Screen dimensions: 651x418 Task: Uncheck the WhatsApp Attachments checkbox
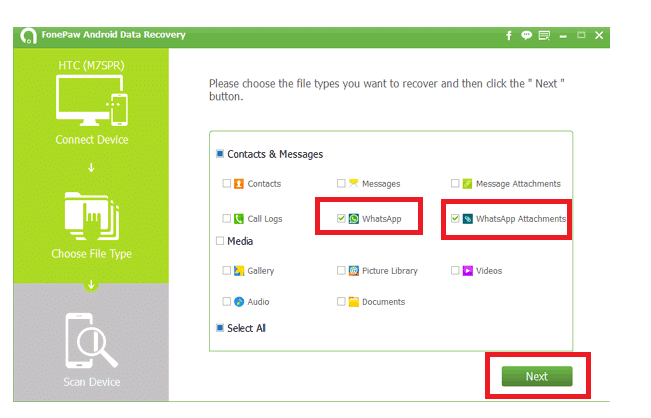click(455, 218)
